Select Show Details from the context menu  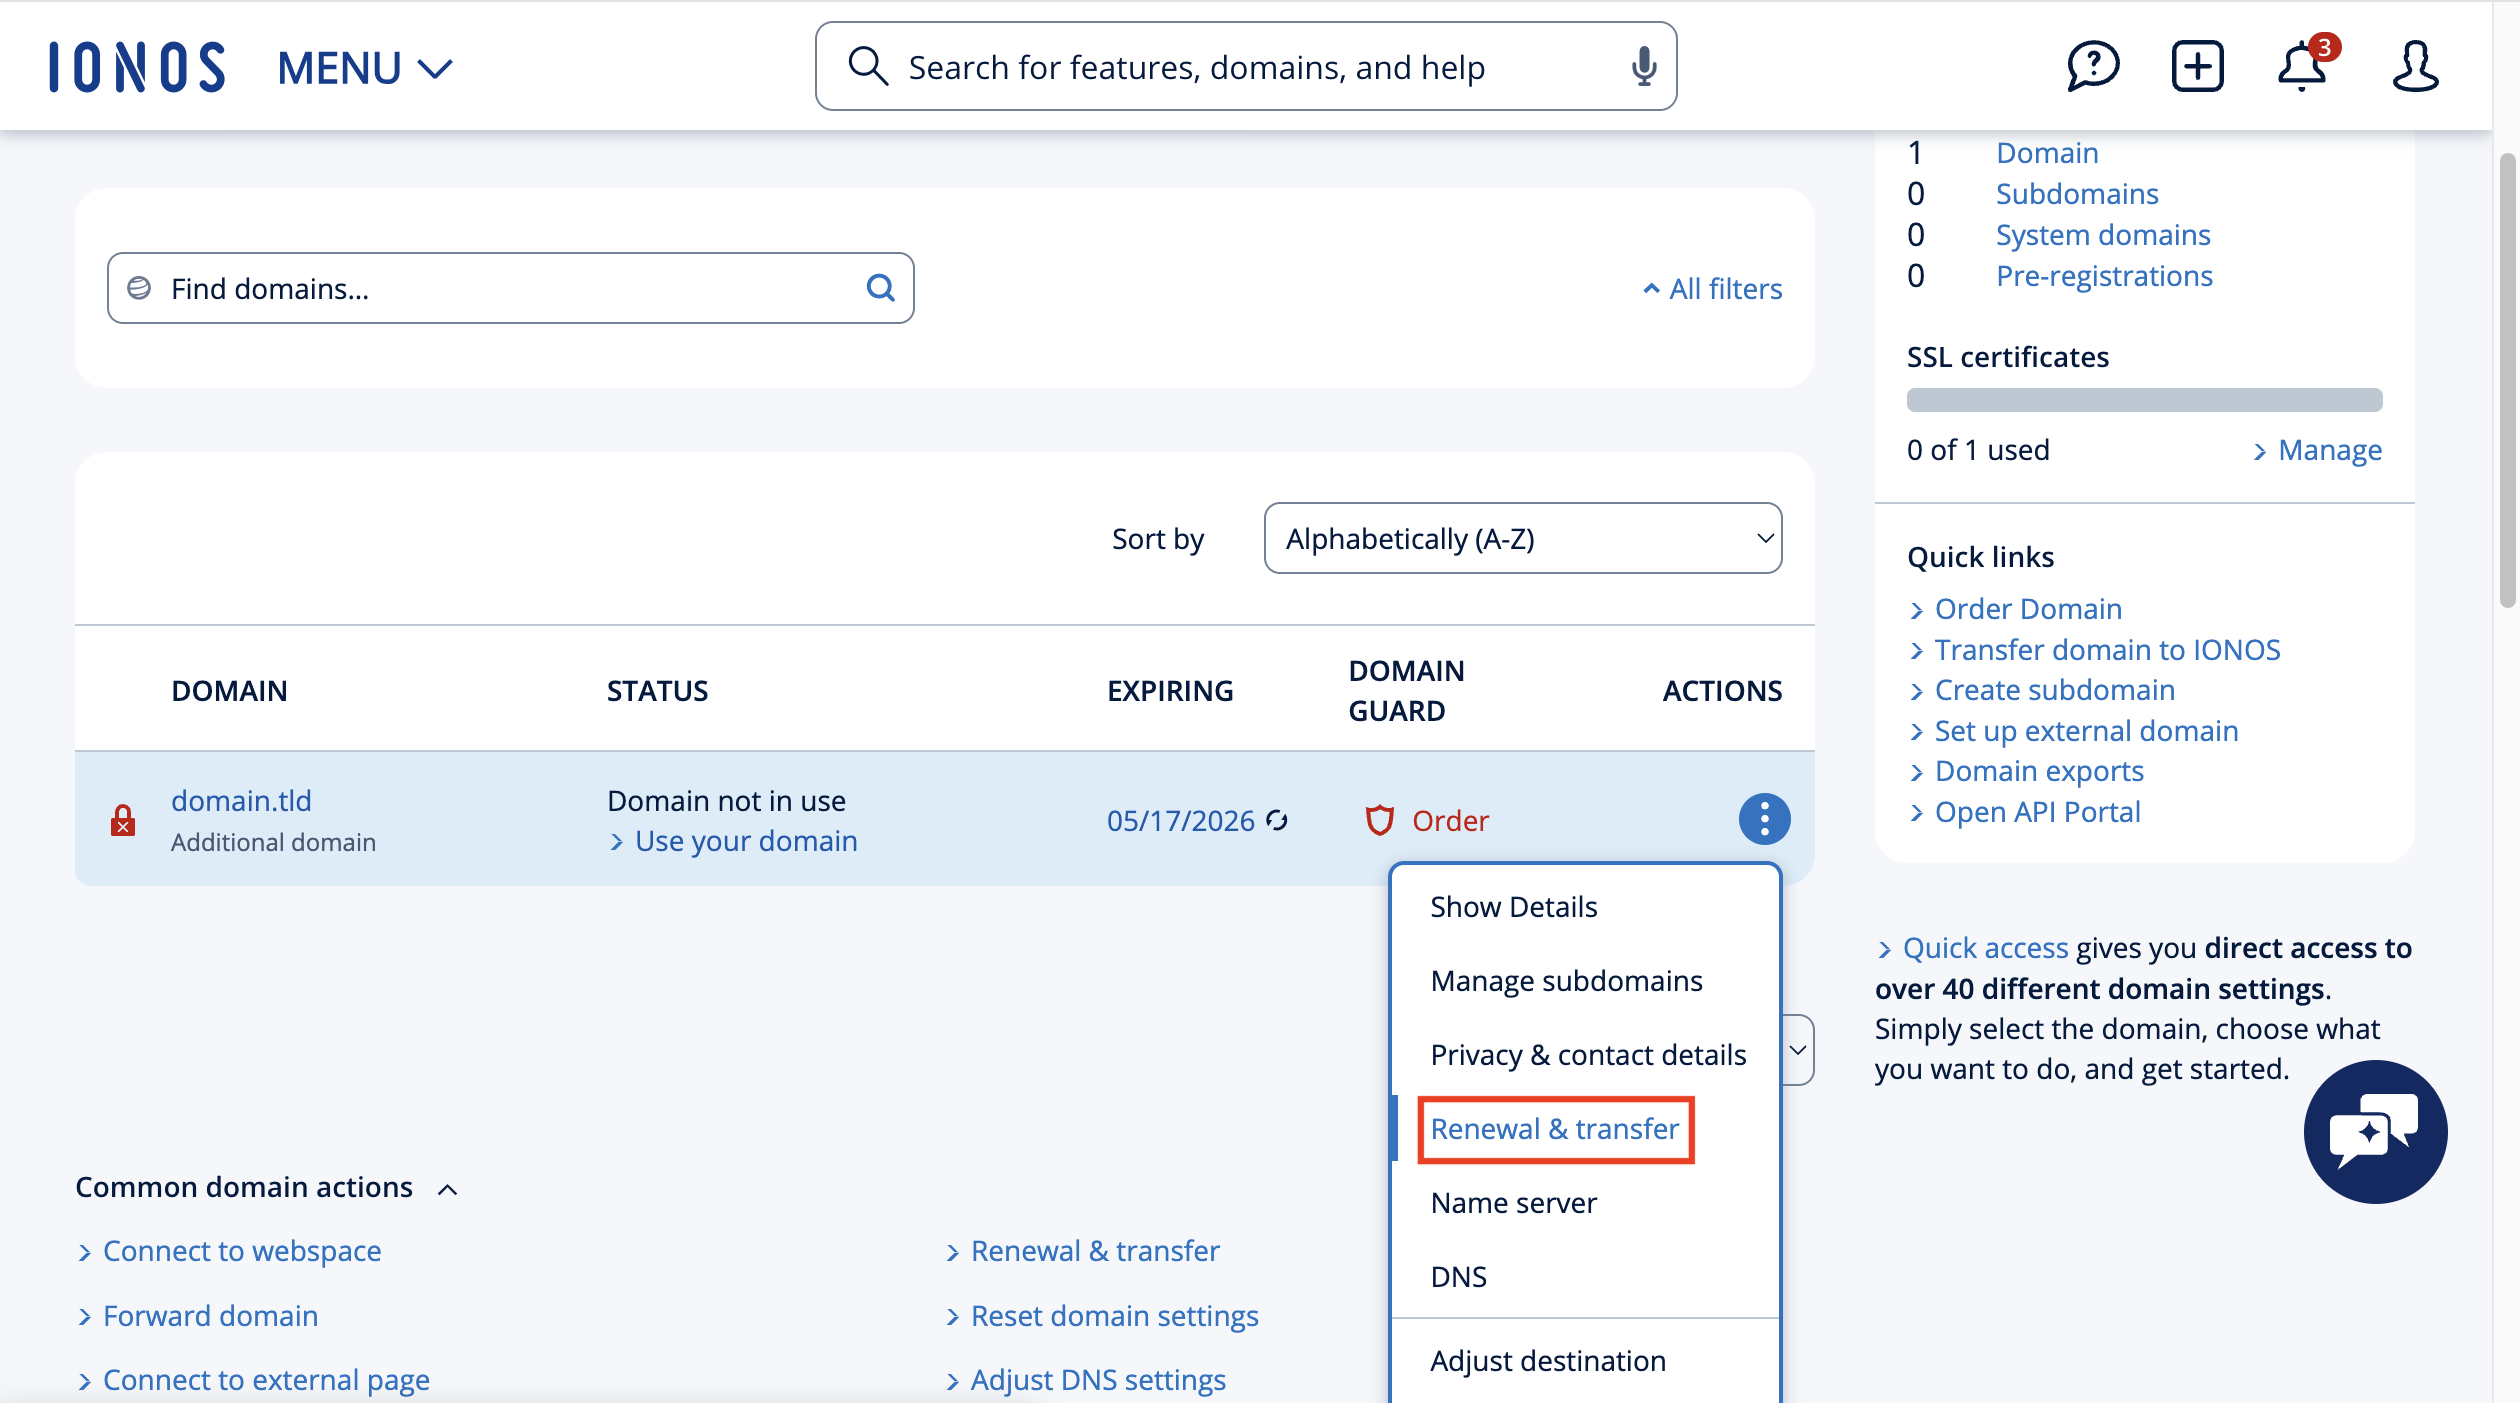tap(1513, 906)
